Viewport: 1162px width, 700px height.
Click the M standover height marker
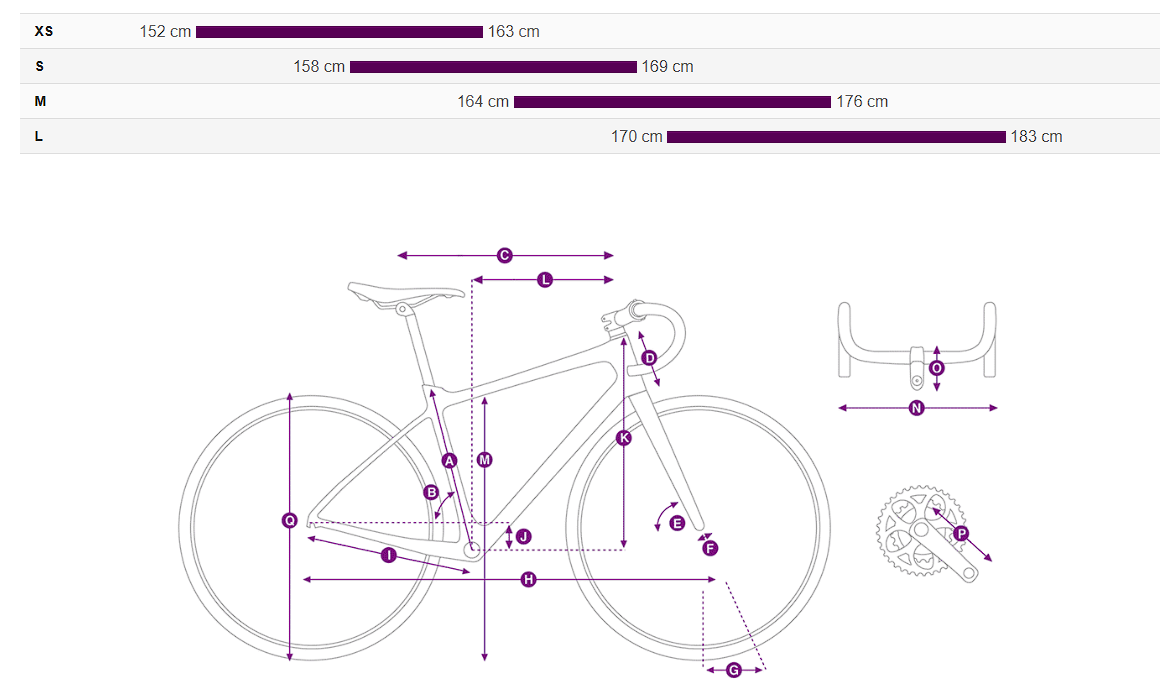pyautogui.click(x=484, y=460)
